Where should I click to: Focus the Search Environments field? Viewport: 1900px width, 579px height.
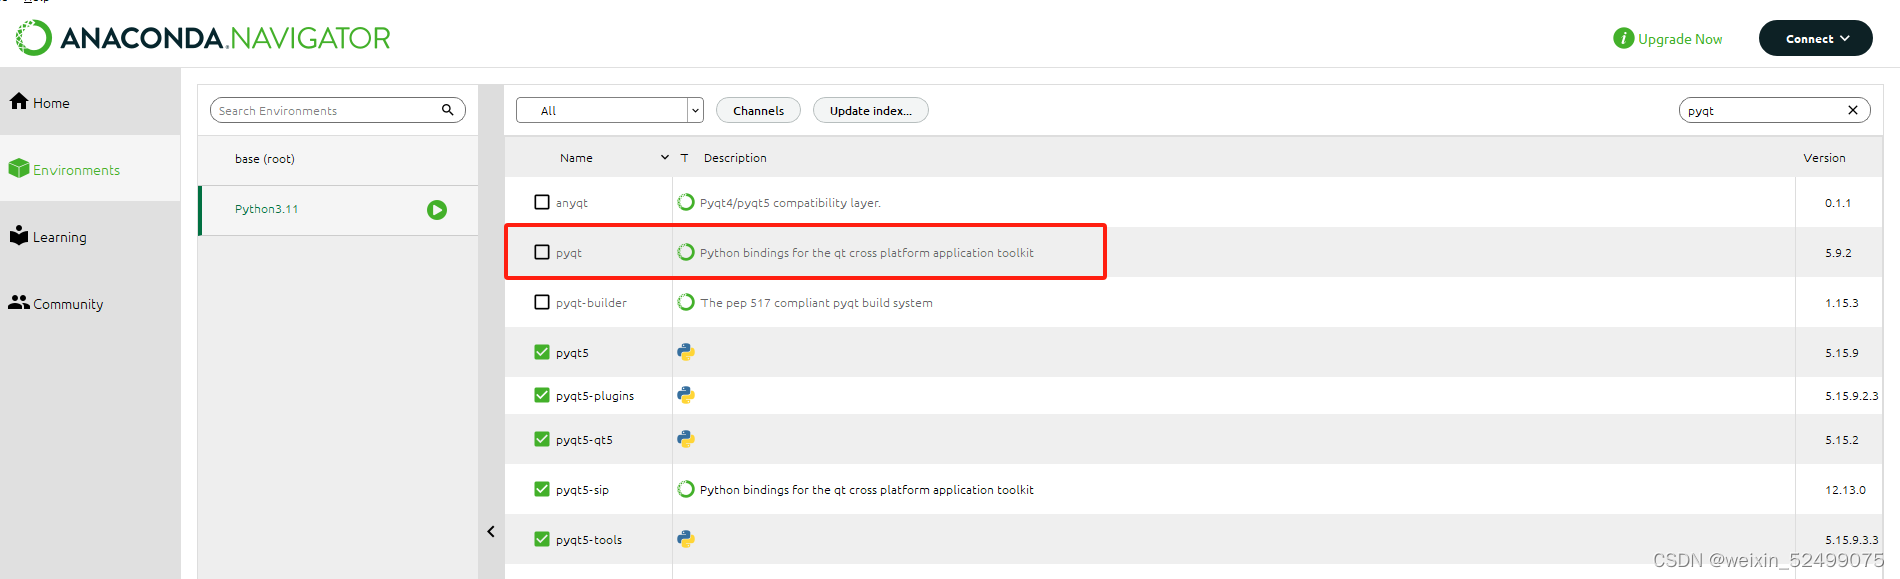[338, 110]
